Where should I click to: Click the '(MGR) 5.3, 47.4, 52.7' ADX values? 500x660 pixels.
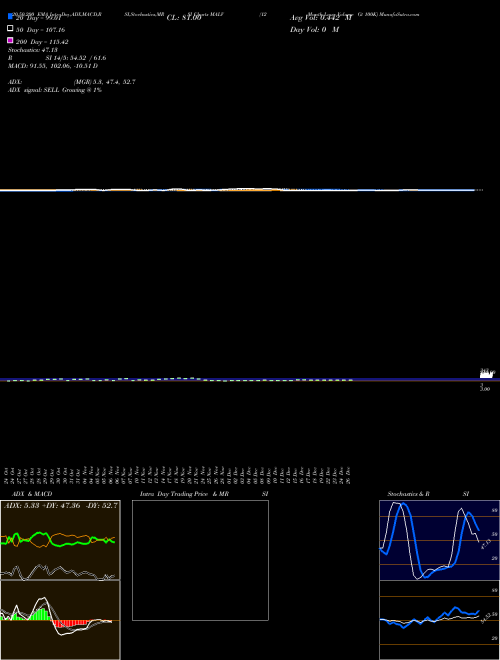[x=104, y=82]
